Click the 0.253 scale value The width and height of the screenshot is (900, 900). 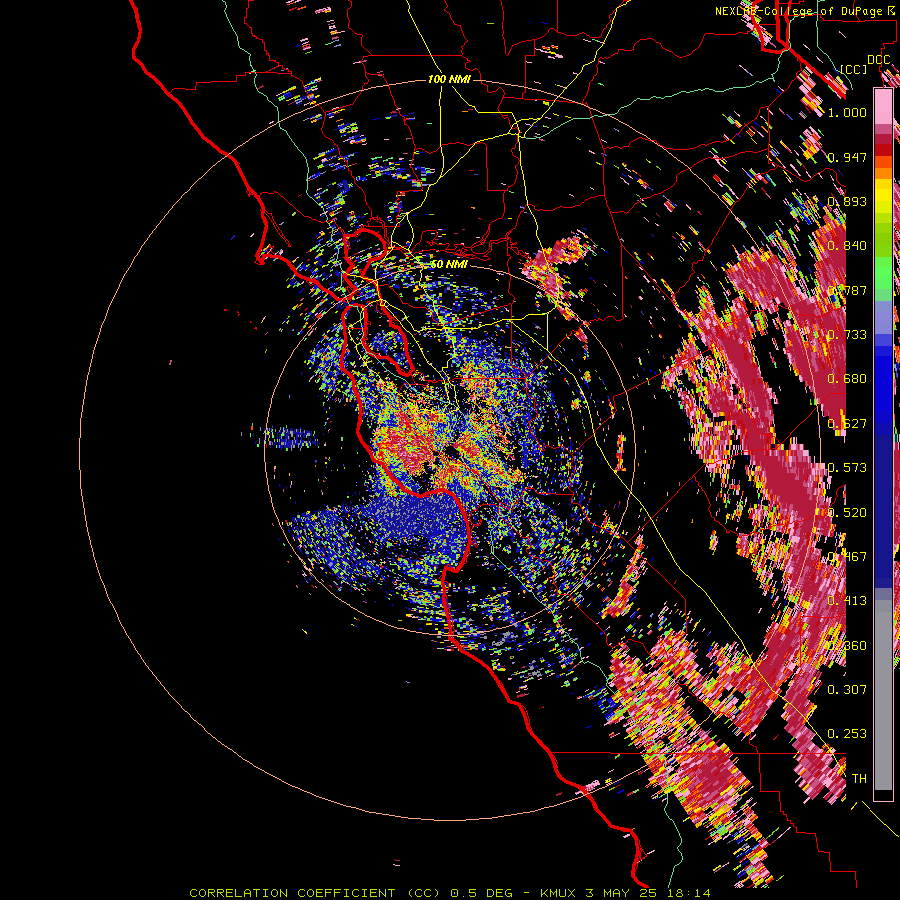(847, 734)
